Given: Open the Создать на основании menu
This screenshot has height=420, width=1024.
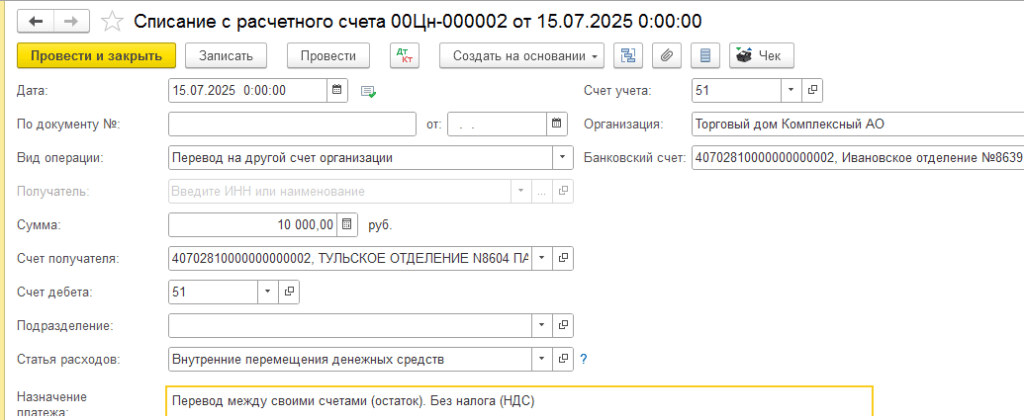Looking at the screenshot, I should click(523, 56).
